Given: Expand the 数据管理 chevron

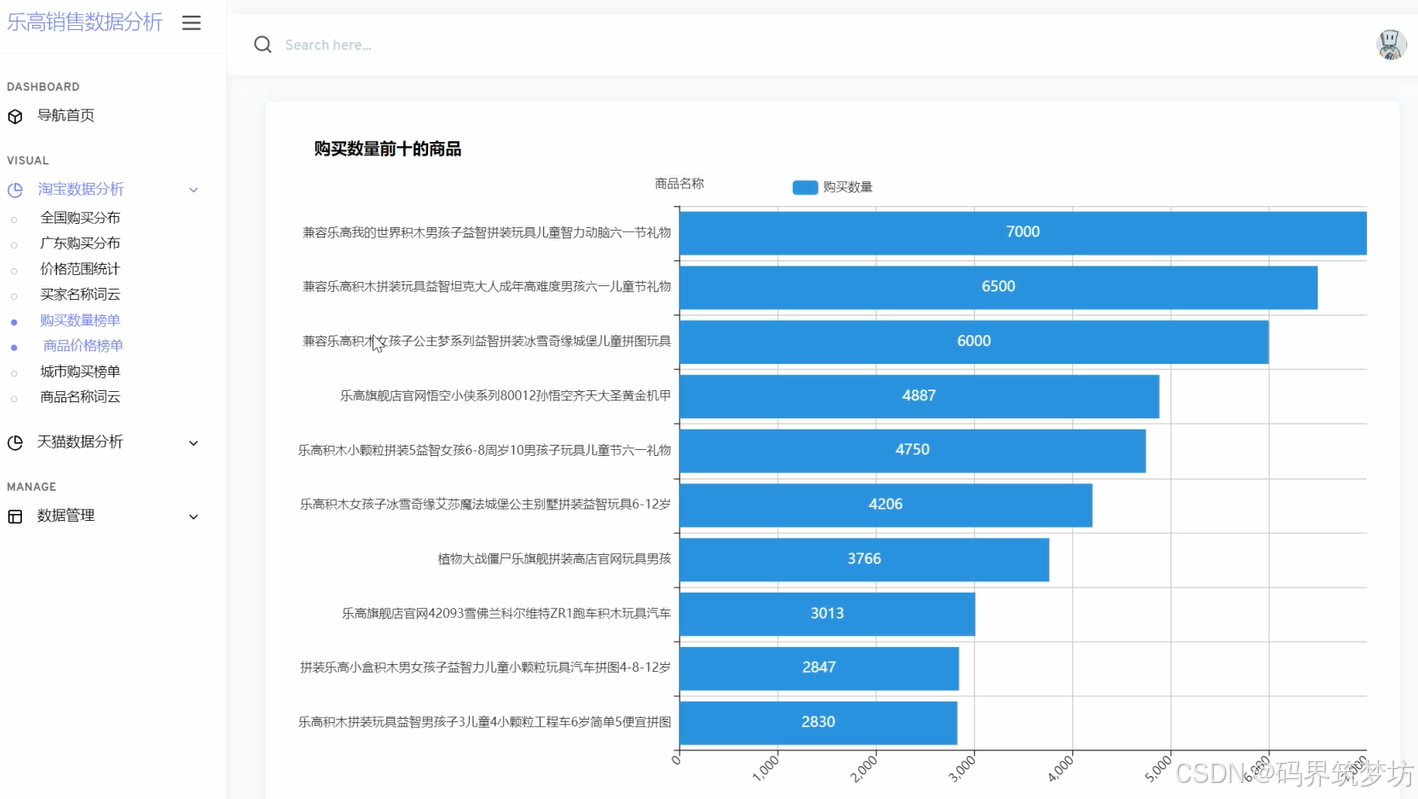Looking at the screenshot, I should (193, 516).
